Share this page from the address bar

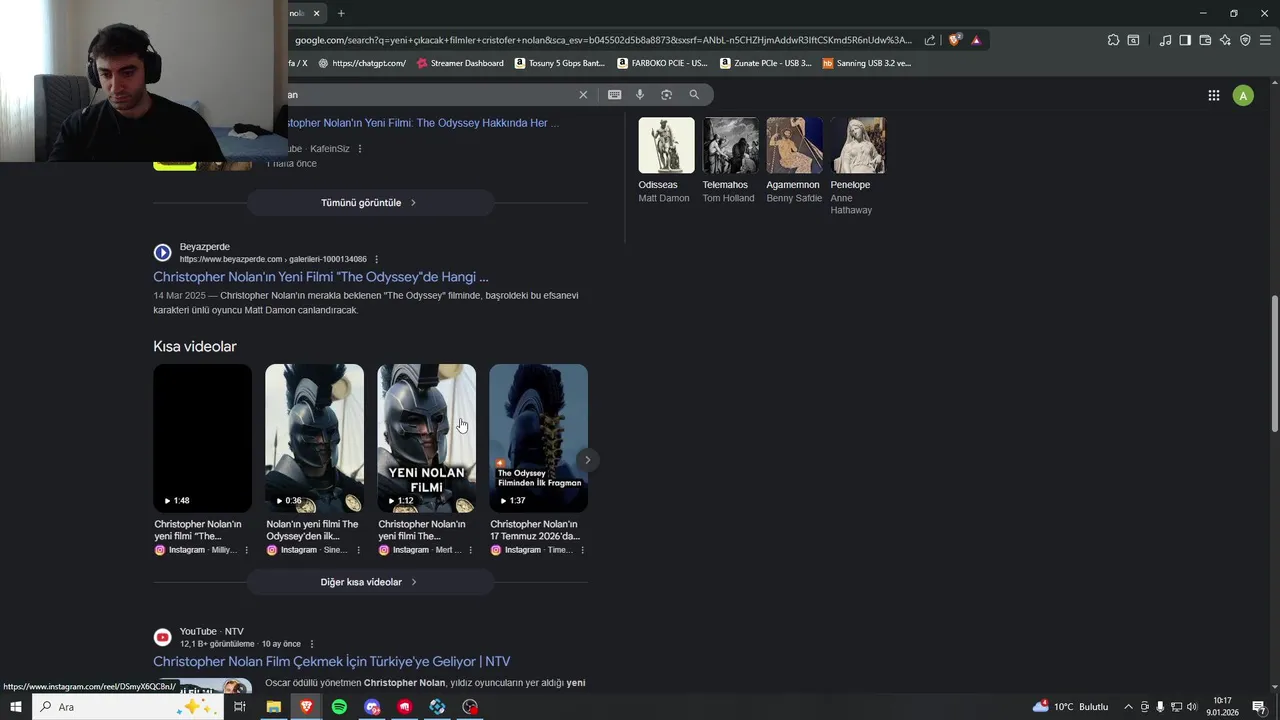(930, 40)
